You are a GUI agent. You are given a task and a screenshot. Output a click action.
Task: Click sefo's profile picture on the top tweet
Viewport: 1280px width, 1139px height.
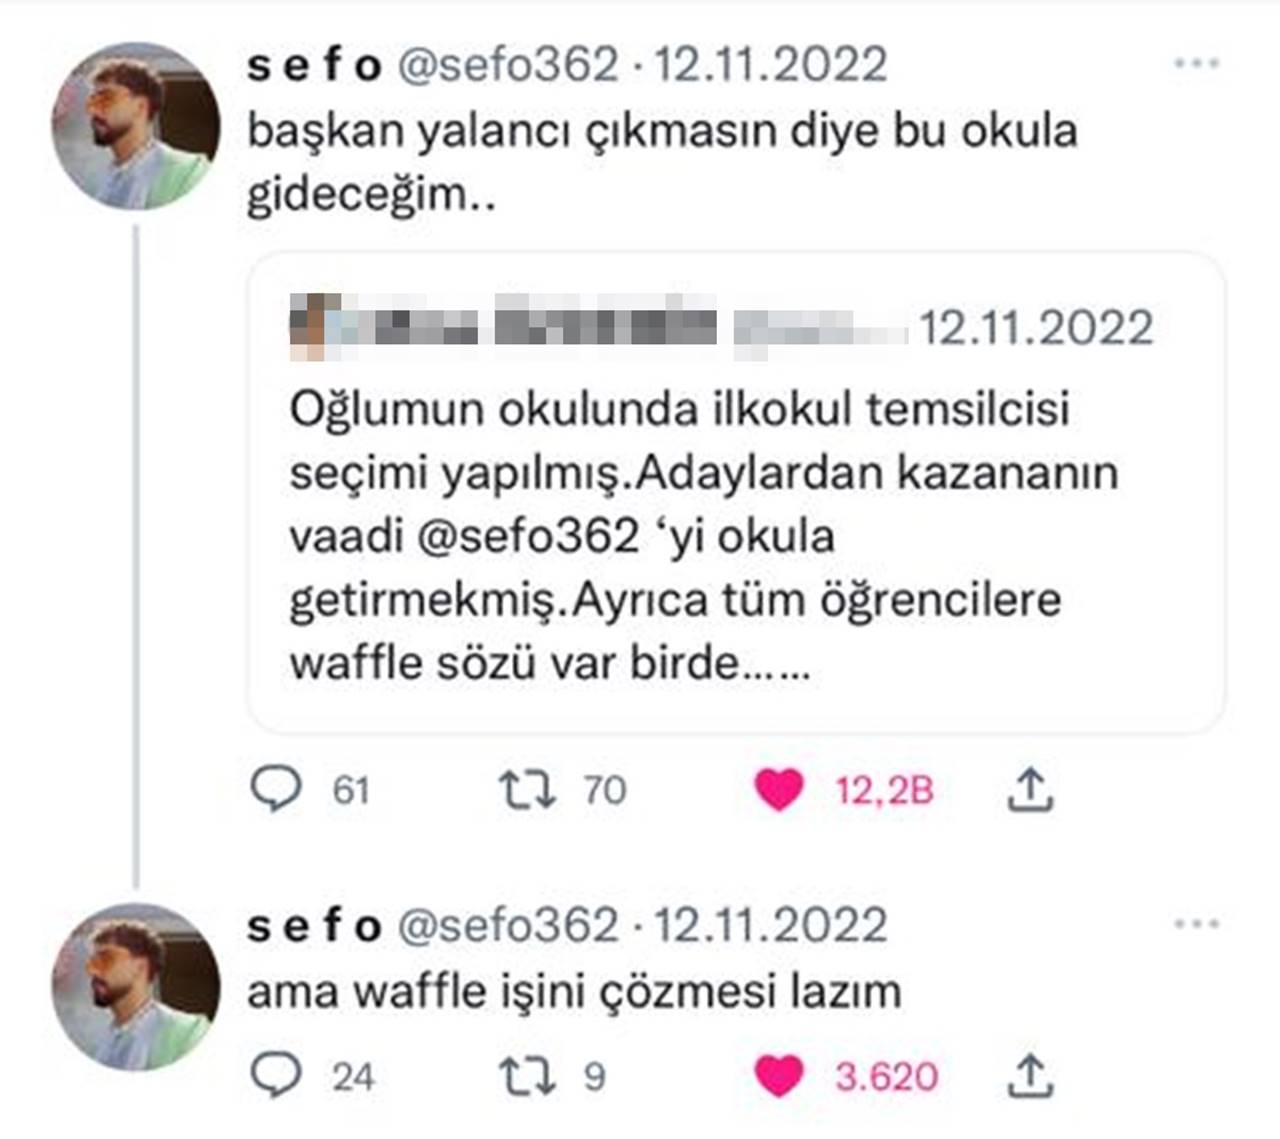[x=137, y=124]
